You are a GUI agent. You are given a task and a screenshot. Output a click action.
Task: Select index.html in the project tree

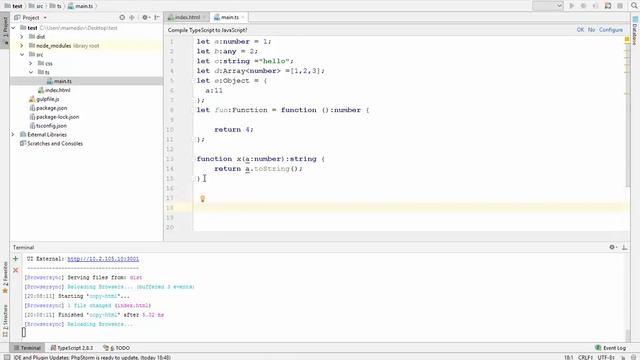pos(57,90)
